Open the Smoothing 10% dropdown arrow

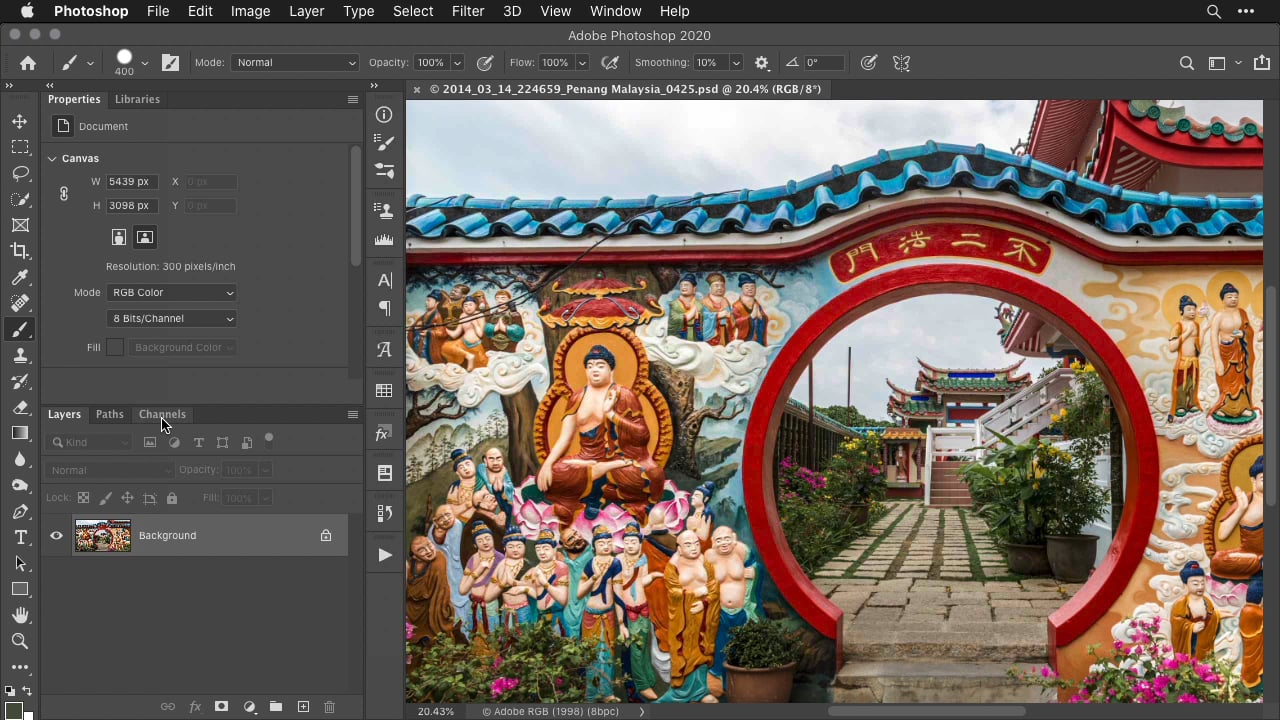[736, 62]
